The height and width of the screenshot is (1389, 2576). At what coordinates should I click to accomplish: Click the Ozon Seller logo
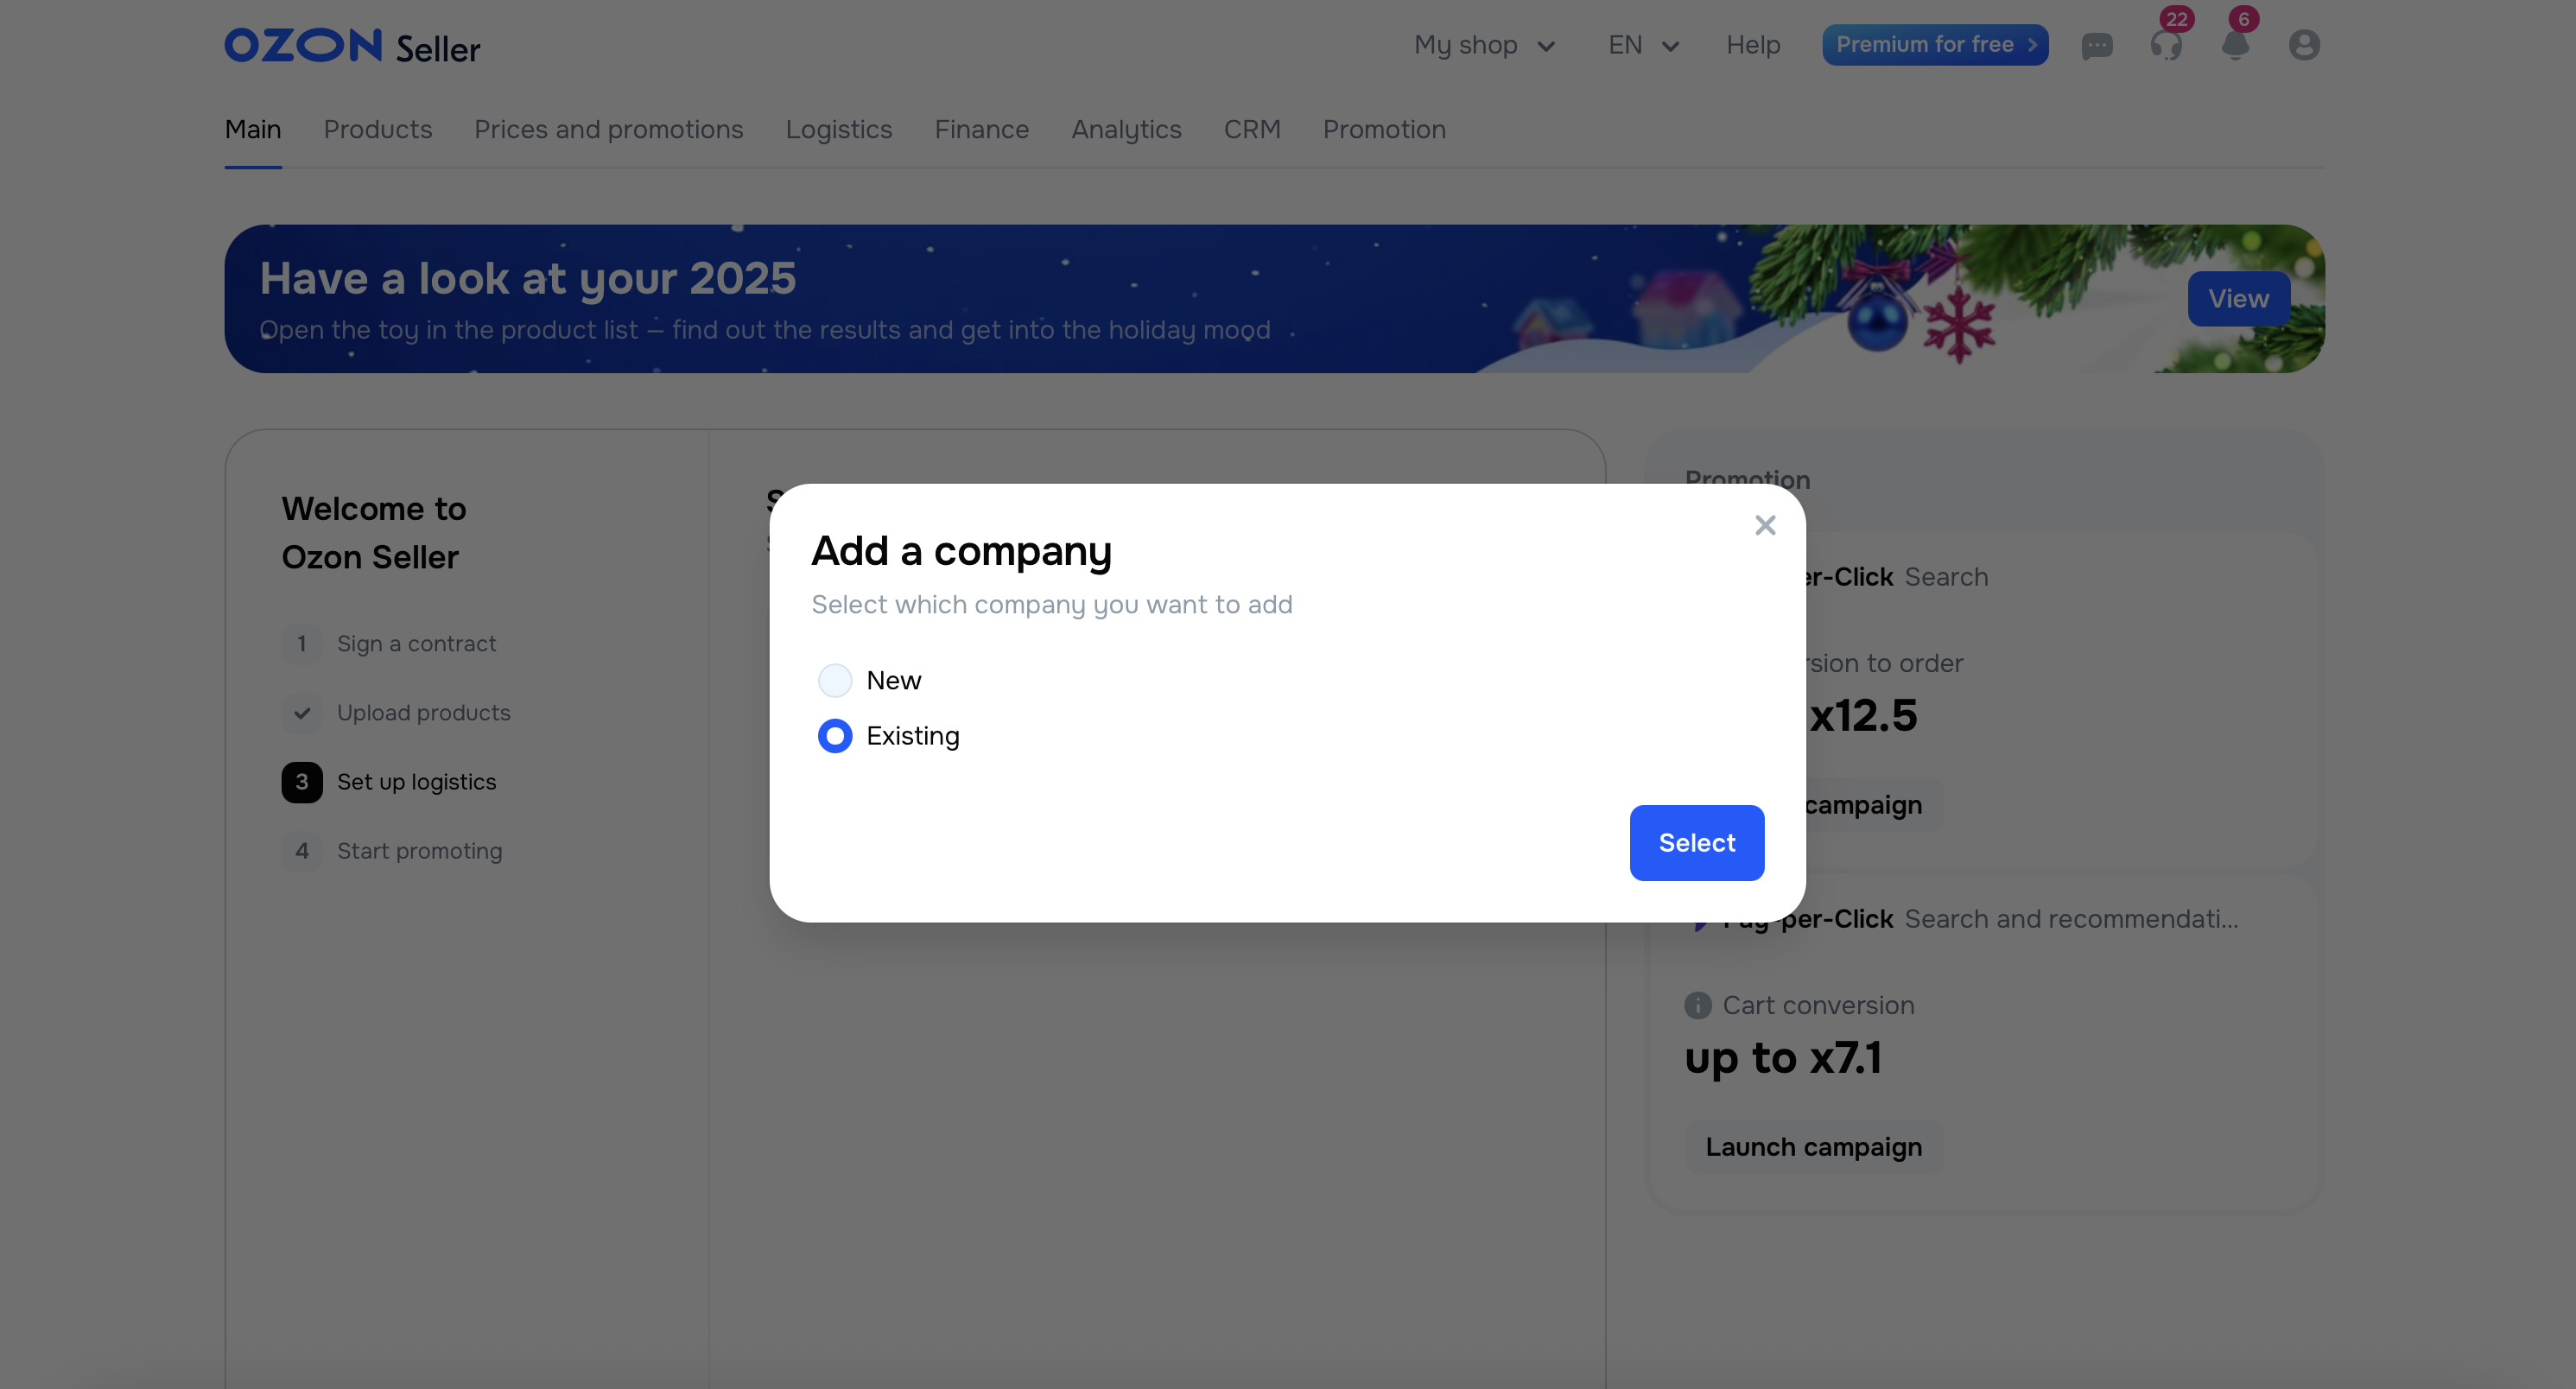[352, 46]
